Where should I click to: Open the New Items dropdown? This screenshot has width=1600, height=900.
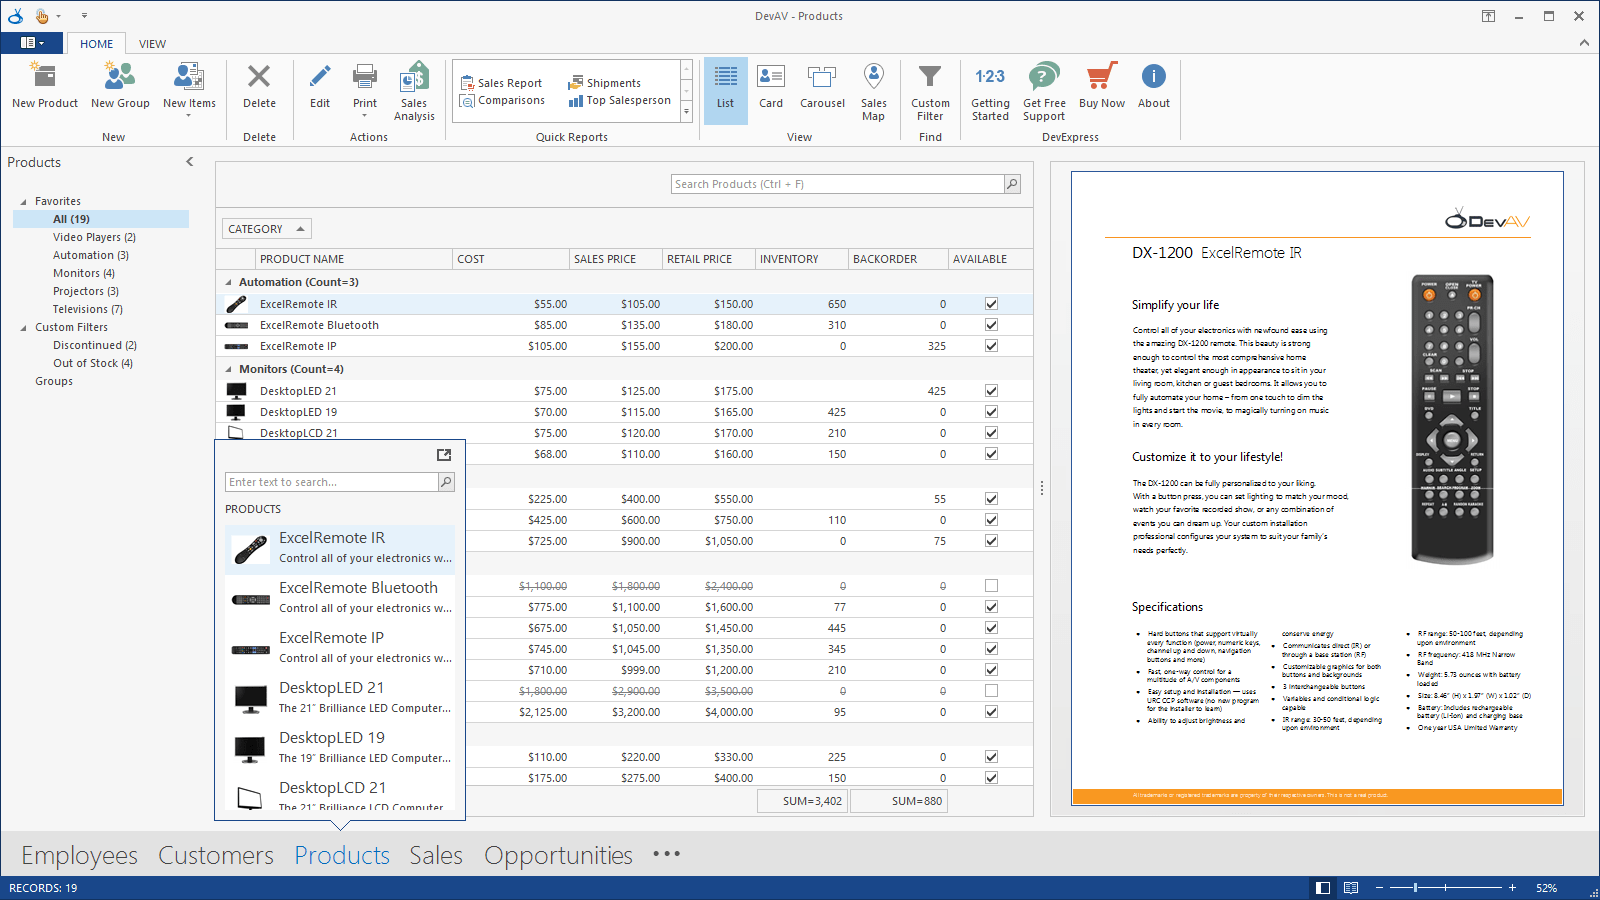tap(189, 91)
